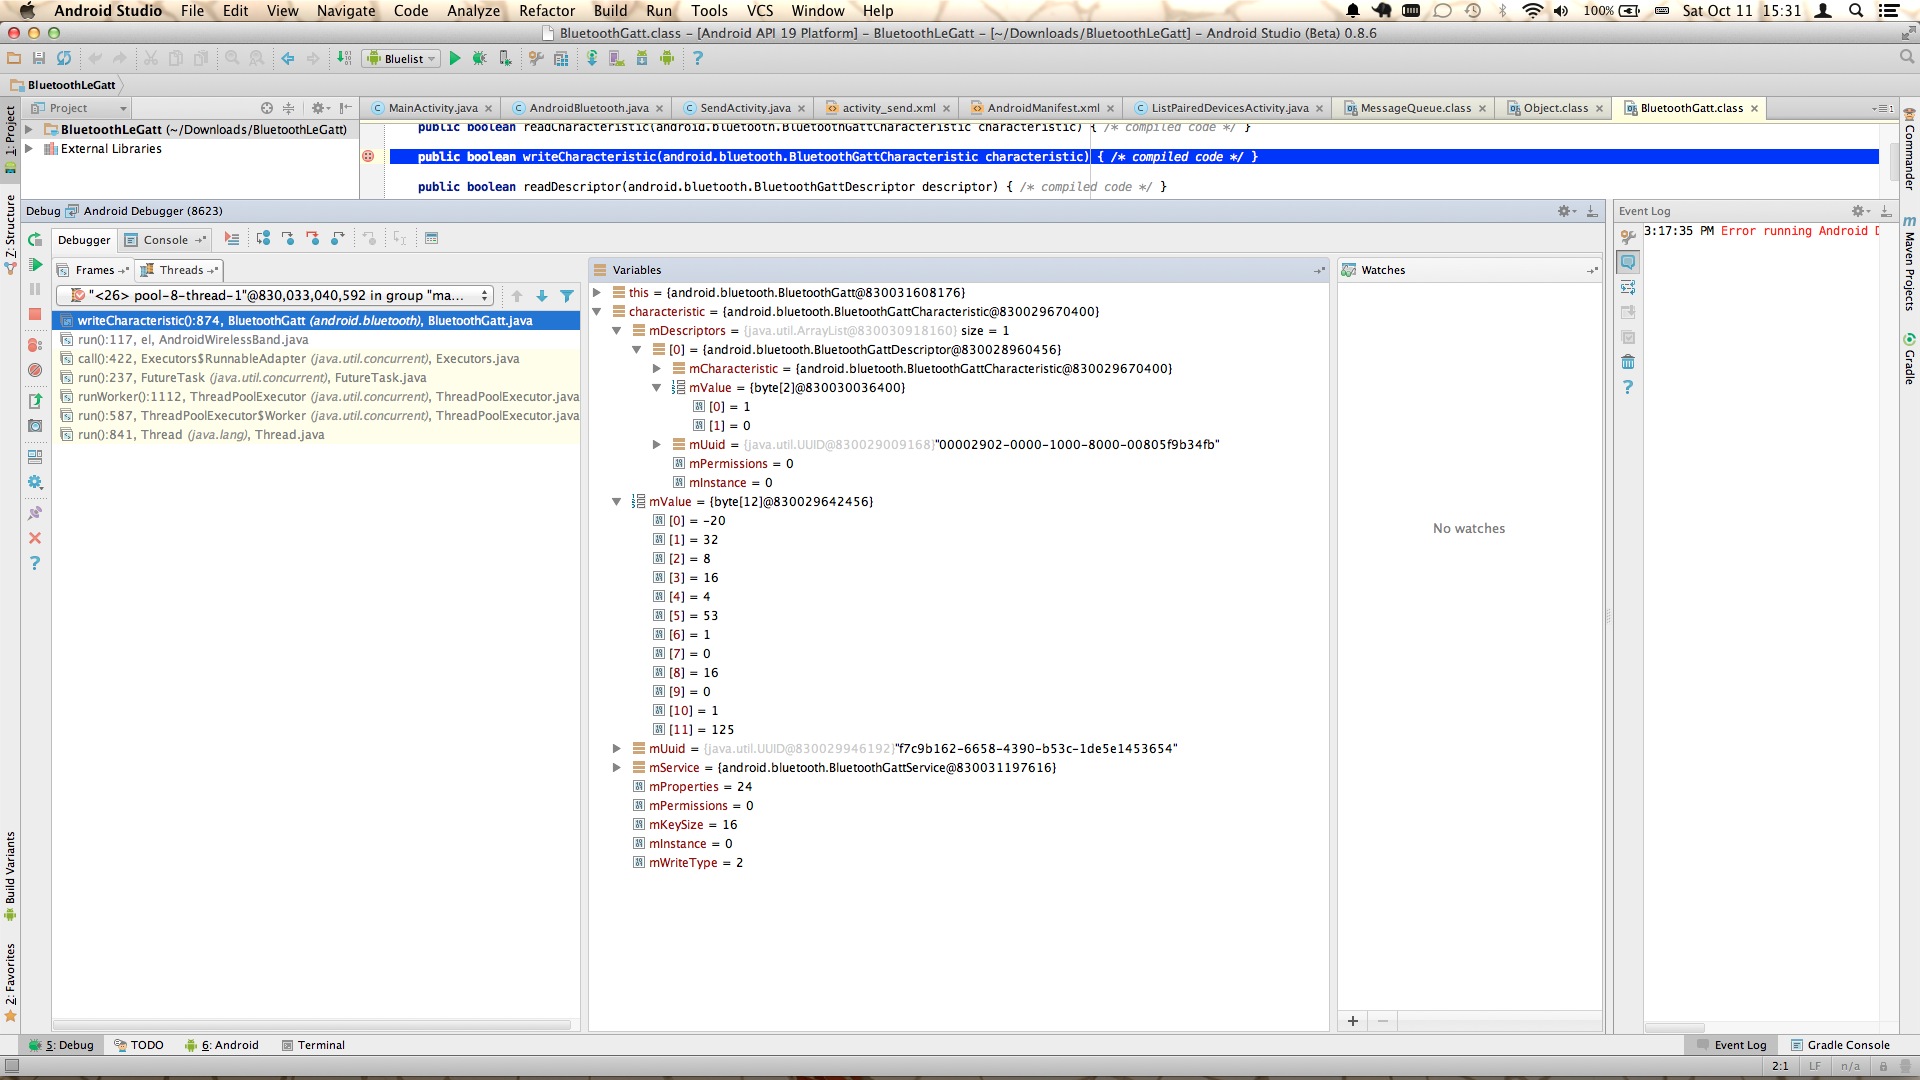Image resolution: width=1920 pixels, height=1080 pixels.
Task: Collapse the mDescriptors node
Action: [x=617, y=331]
